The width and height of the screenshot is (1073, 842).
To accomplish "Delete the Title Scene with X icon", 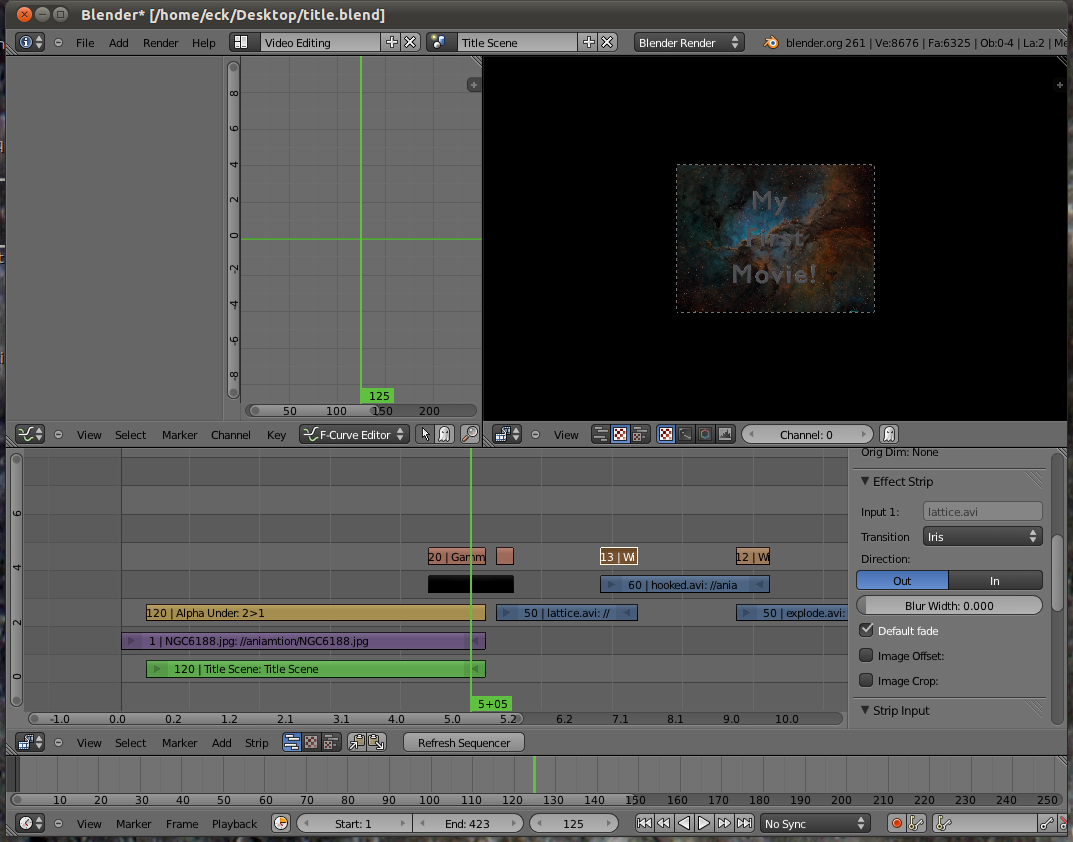I will point(607,42).
